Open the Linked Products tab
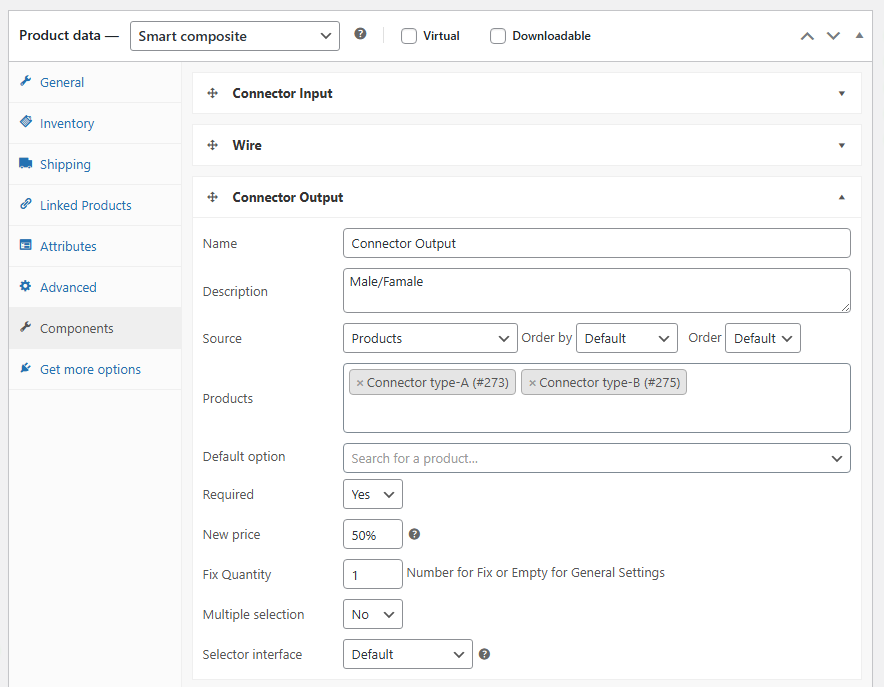 tap(85, 205)
